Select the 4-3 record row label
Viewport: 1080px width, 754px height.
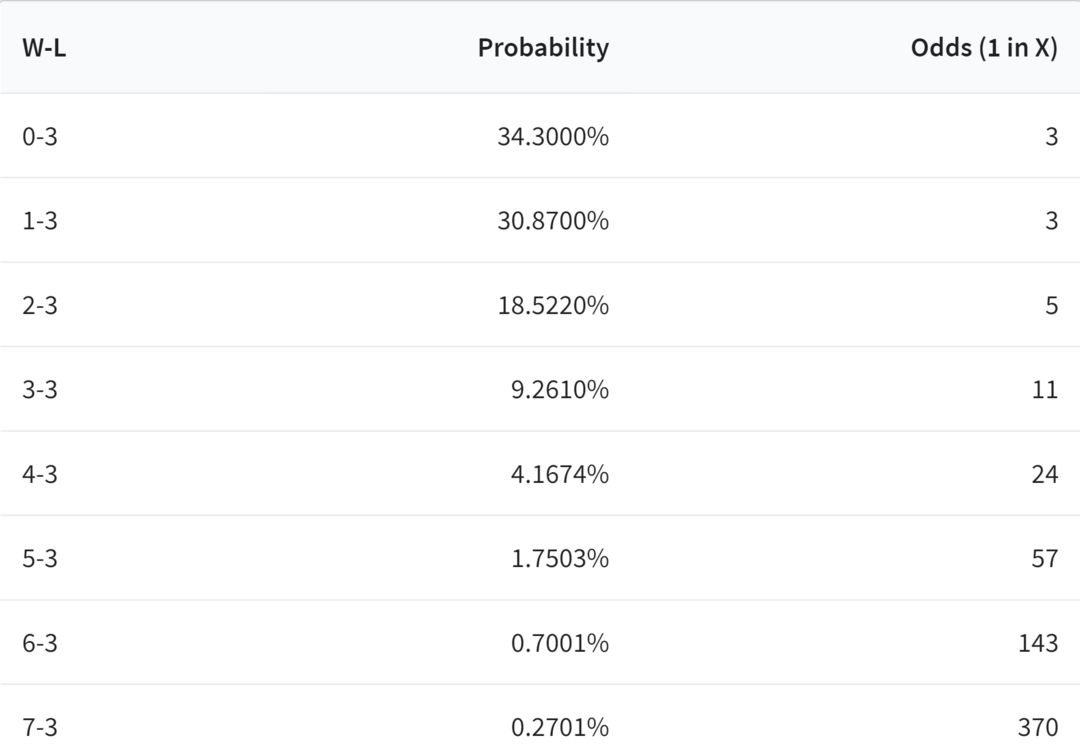tap(40, 474)
